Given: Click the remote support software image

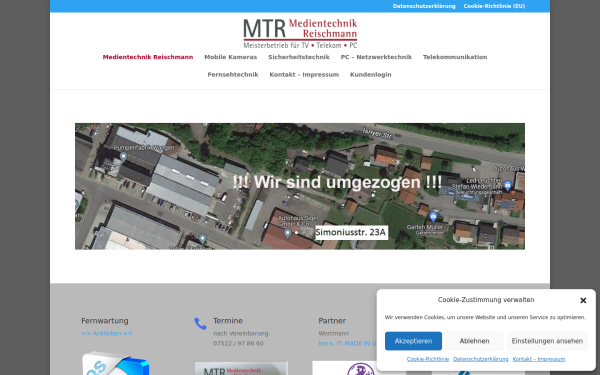Looking at the screenshot, I should click(x=115, y=363).
